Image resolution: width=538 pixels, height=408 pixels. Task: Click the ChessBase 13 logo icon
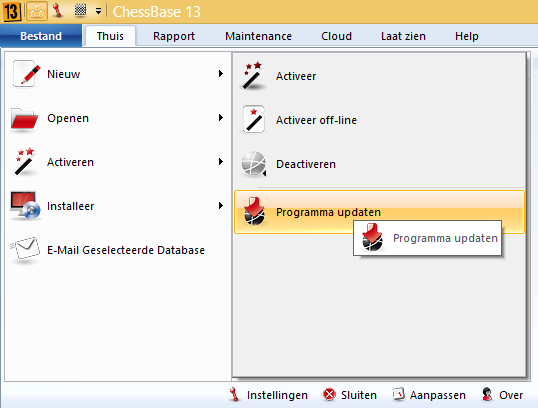[11, 11]
